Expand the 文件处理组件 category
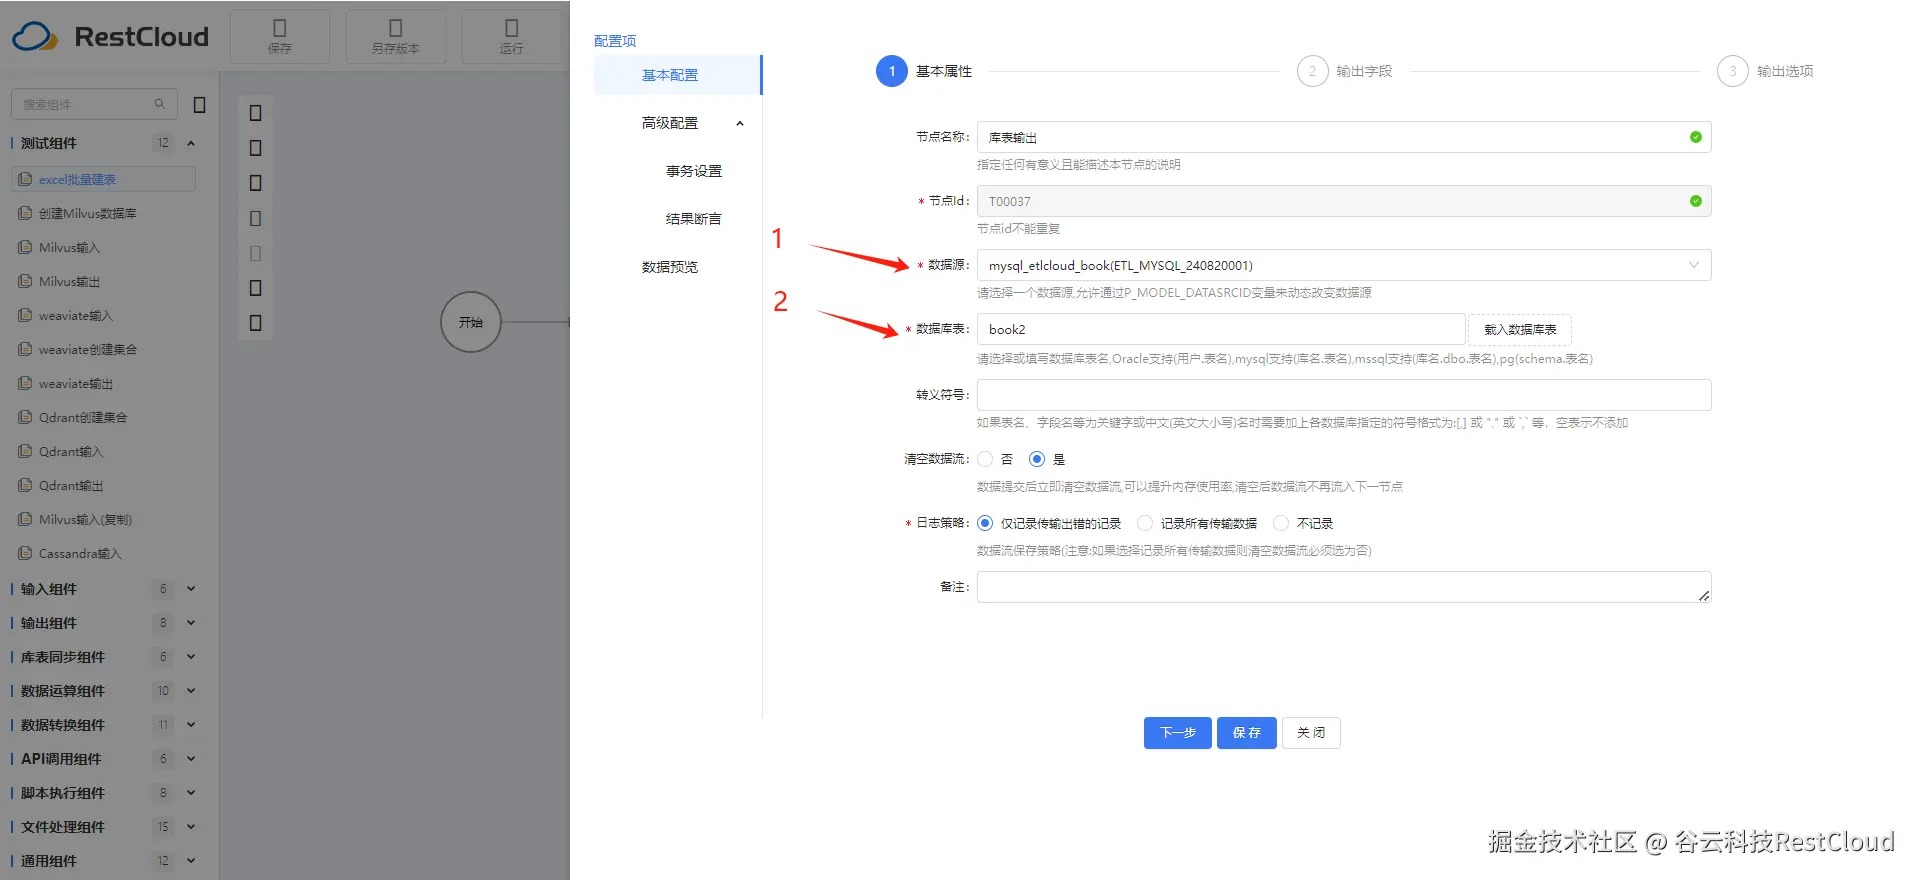 coord(191,827)
